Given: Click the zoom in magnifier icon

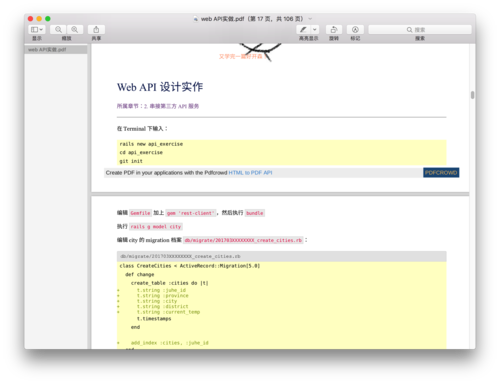Looking at the screenshot, I should pyautogui.click(x=75, y=30).
